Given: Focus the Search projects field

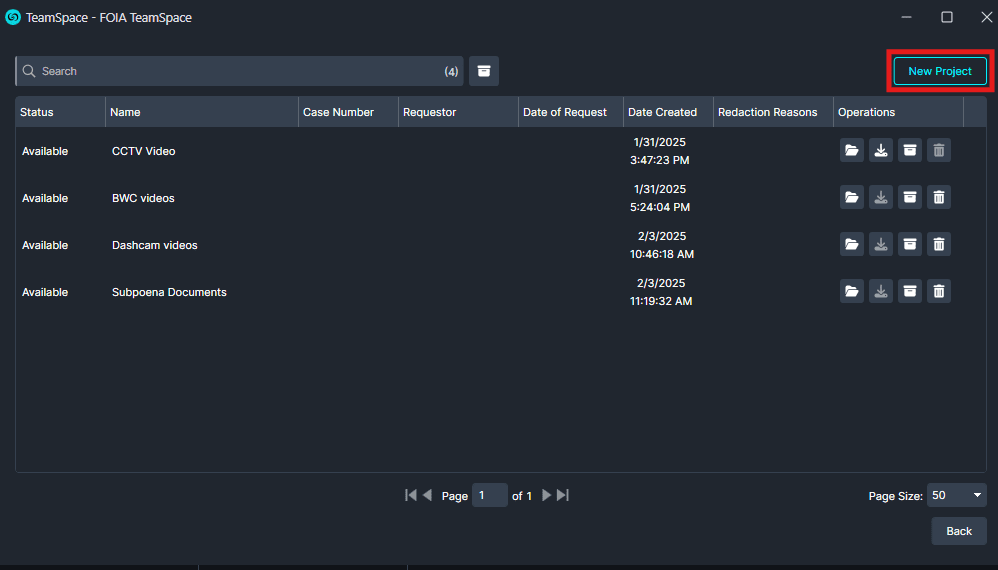Looking at the screenshot, I should 239,71.
